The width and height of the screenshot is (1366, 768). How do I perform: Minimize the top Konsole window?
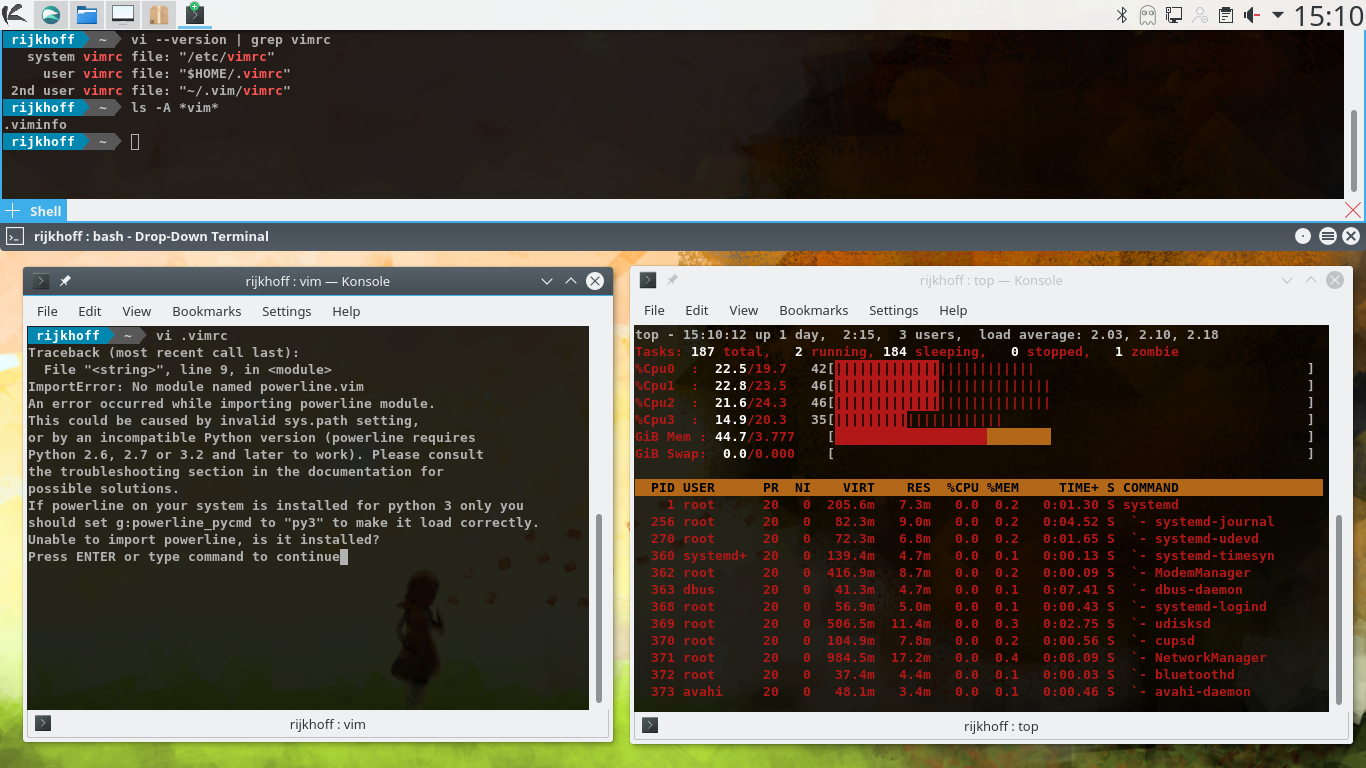pyautogui.click(x=1287, y=280)
